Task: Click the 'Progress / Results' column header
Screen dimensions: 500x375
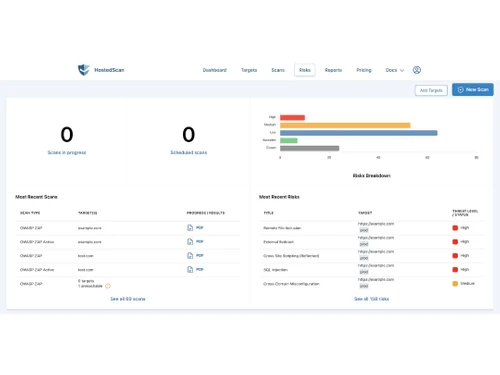Action: click(x=206, y=213)
